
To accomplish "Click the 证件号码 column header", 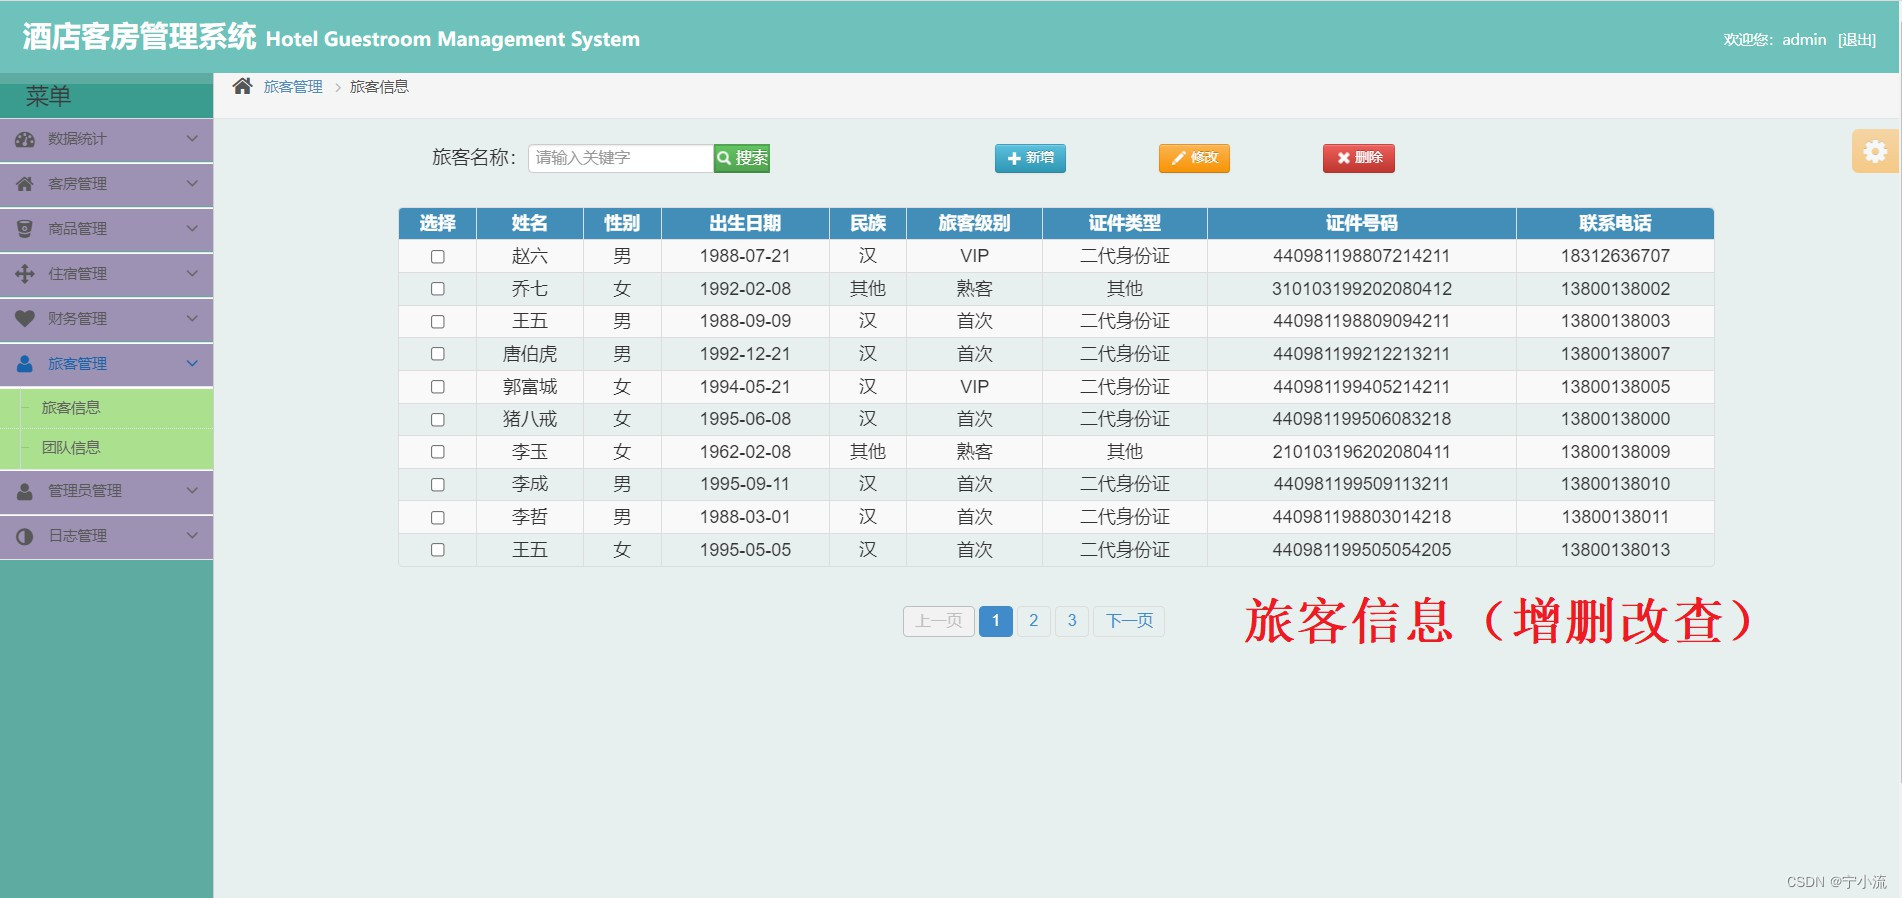I will click(x=1361, y=224).
